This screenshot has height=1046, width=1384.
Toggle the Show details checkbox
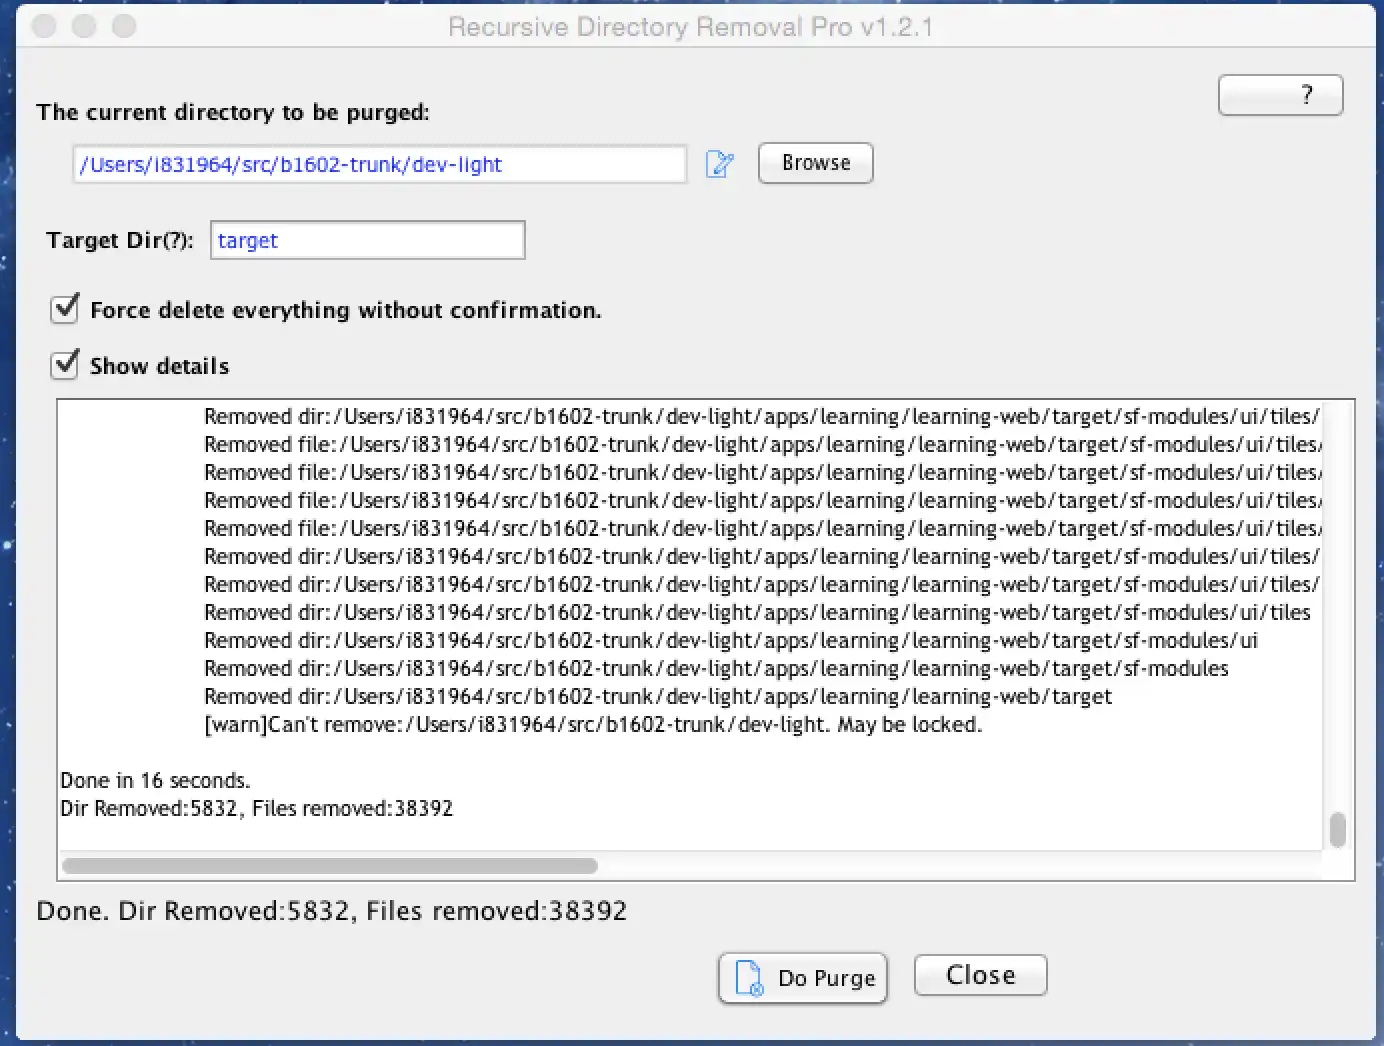pos(65,364)
